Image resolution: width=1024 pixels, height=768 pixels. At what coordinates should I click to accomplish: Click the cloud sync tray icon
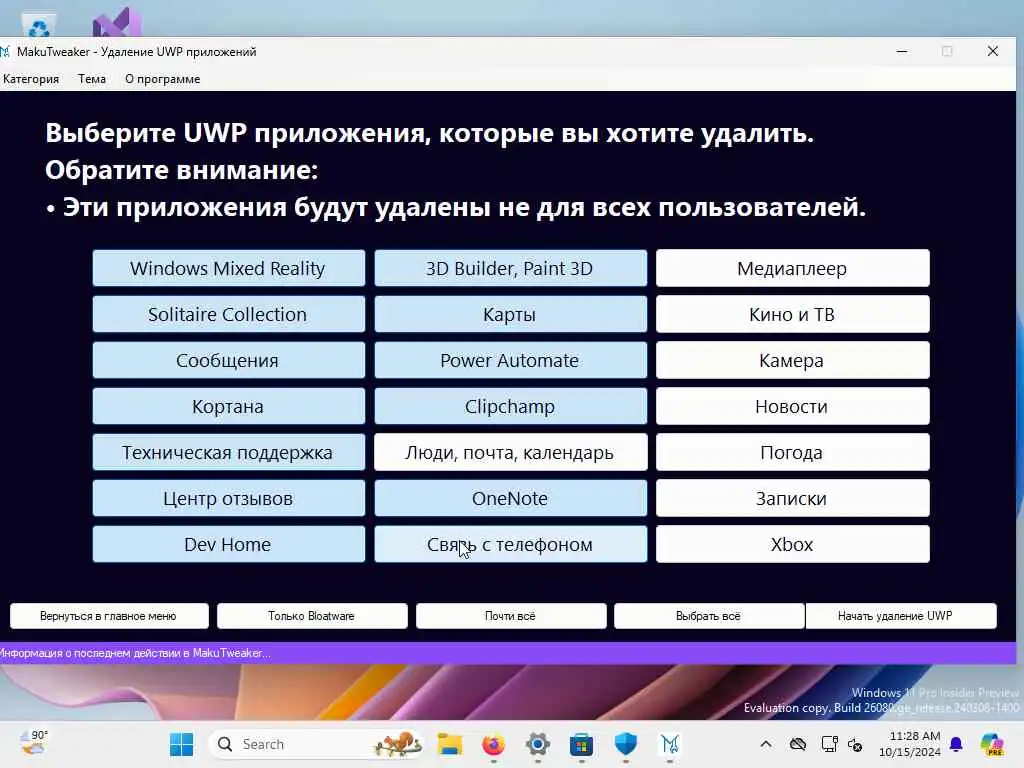[x=798, y=744]
